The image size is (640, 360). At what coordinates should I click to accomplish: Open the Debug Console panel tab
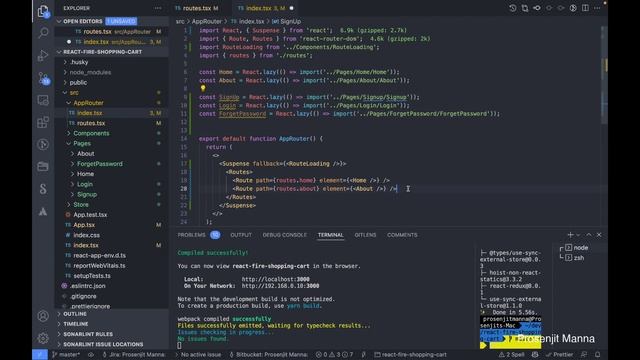point(284,235)
